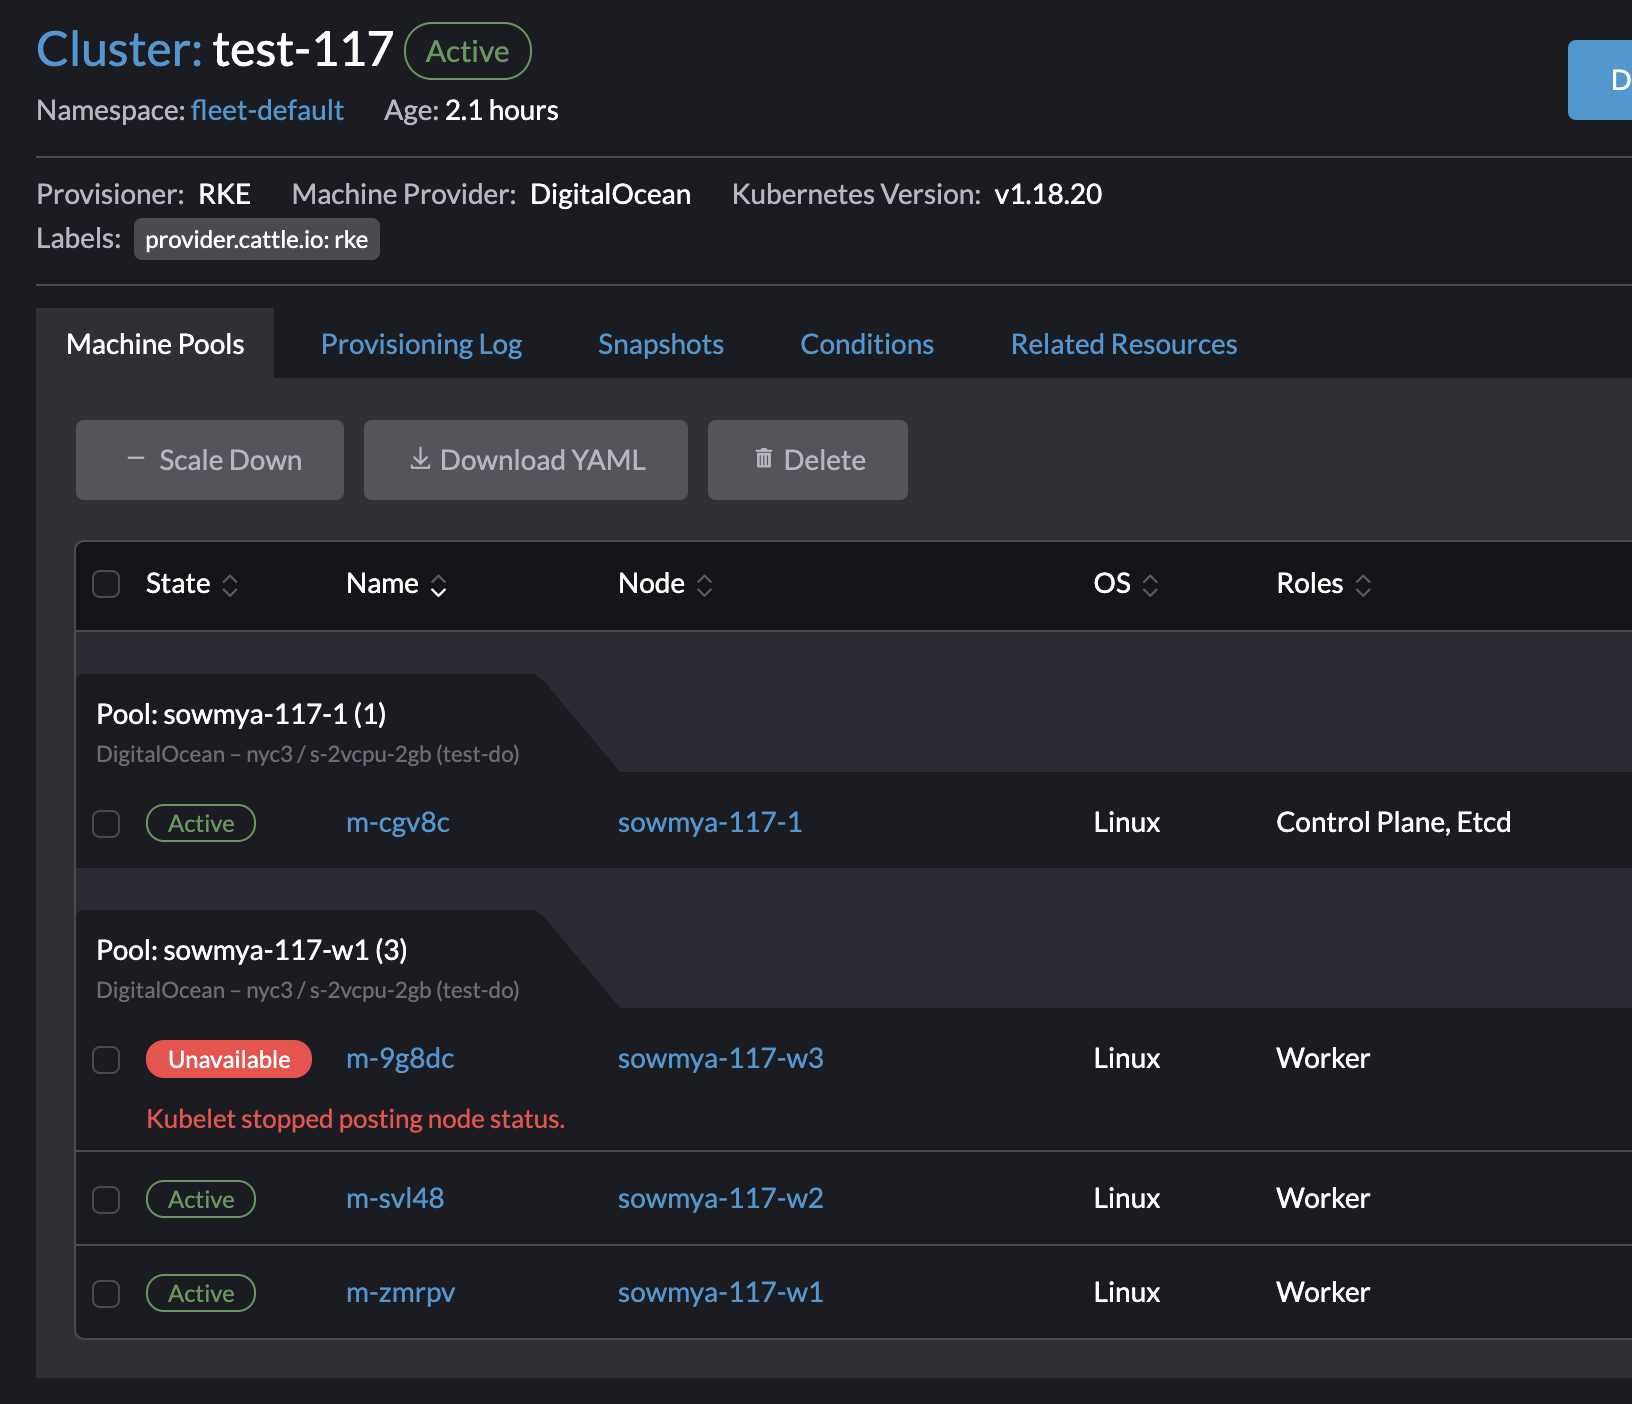Image resolution: width=1632 pixels, height=1404 pixels.
Task: Click the error message about Kubelet status
Action: click(355, 1119)
